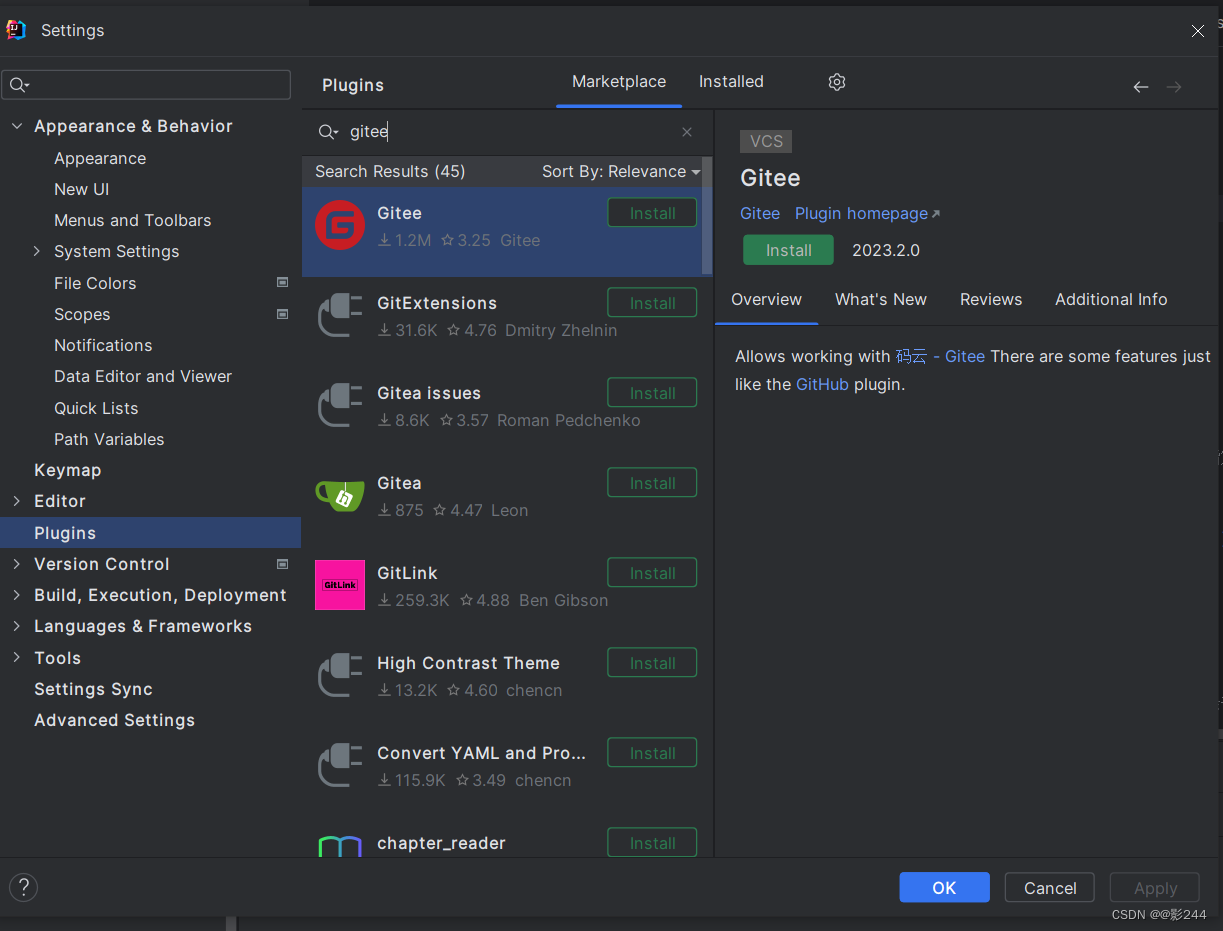Click the back navigation arrow
Viewport: 1223px width, 931px height.
(x=1141, y=87)
